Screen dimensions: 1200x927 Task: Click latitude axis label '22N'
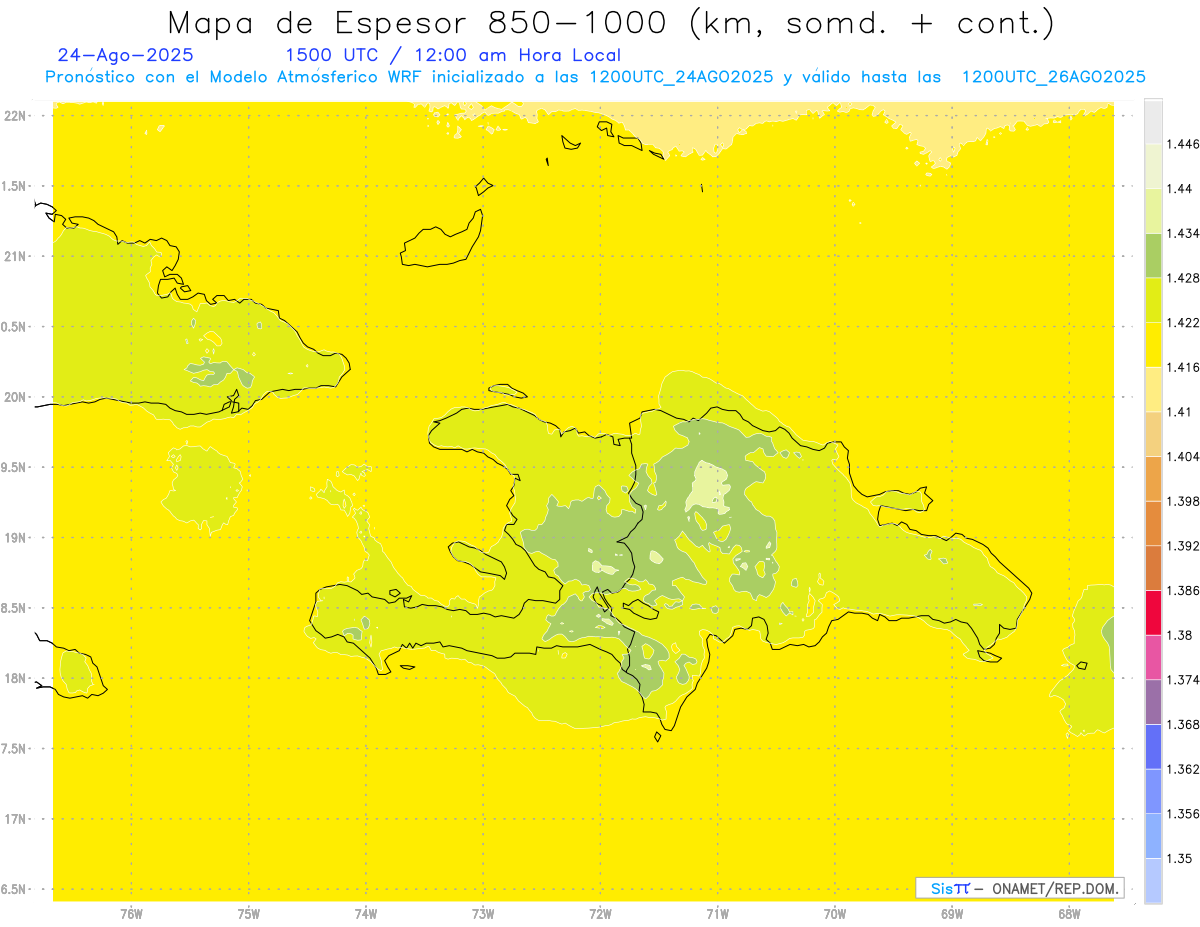(x=15, y=116)
